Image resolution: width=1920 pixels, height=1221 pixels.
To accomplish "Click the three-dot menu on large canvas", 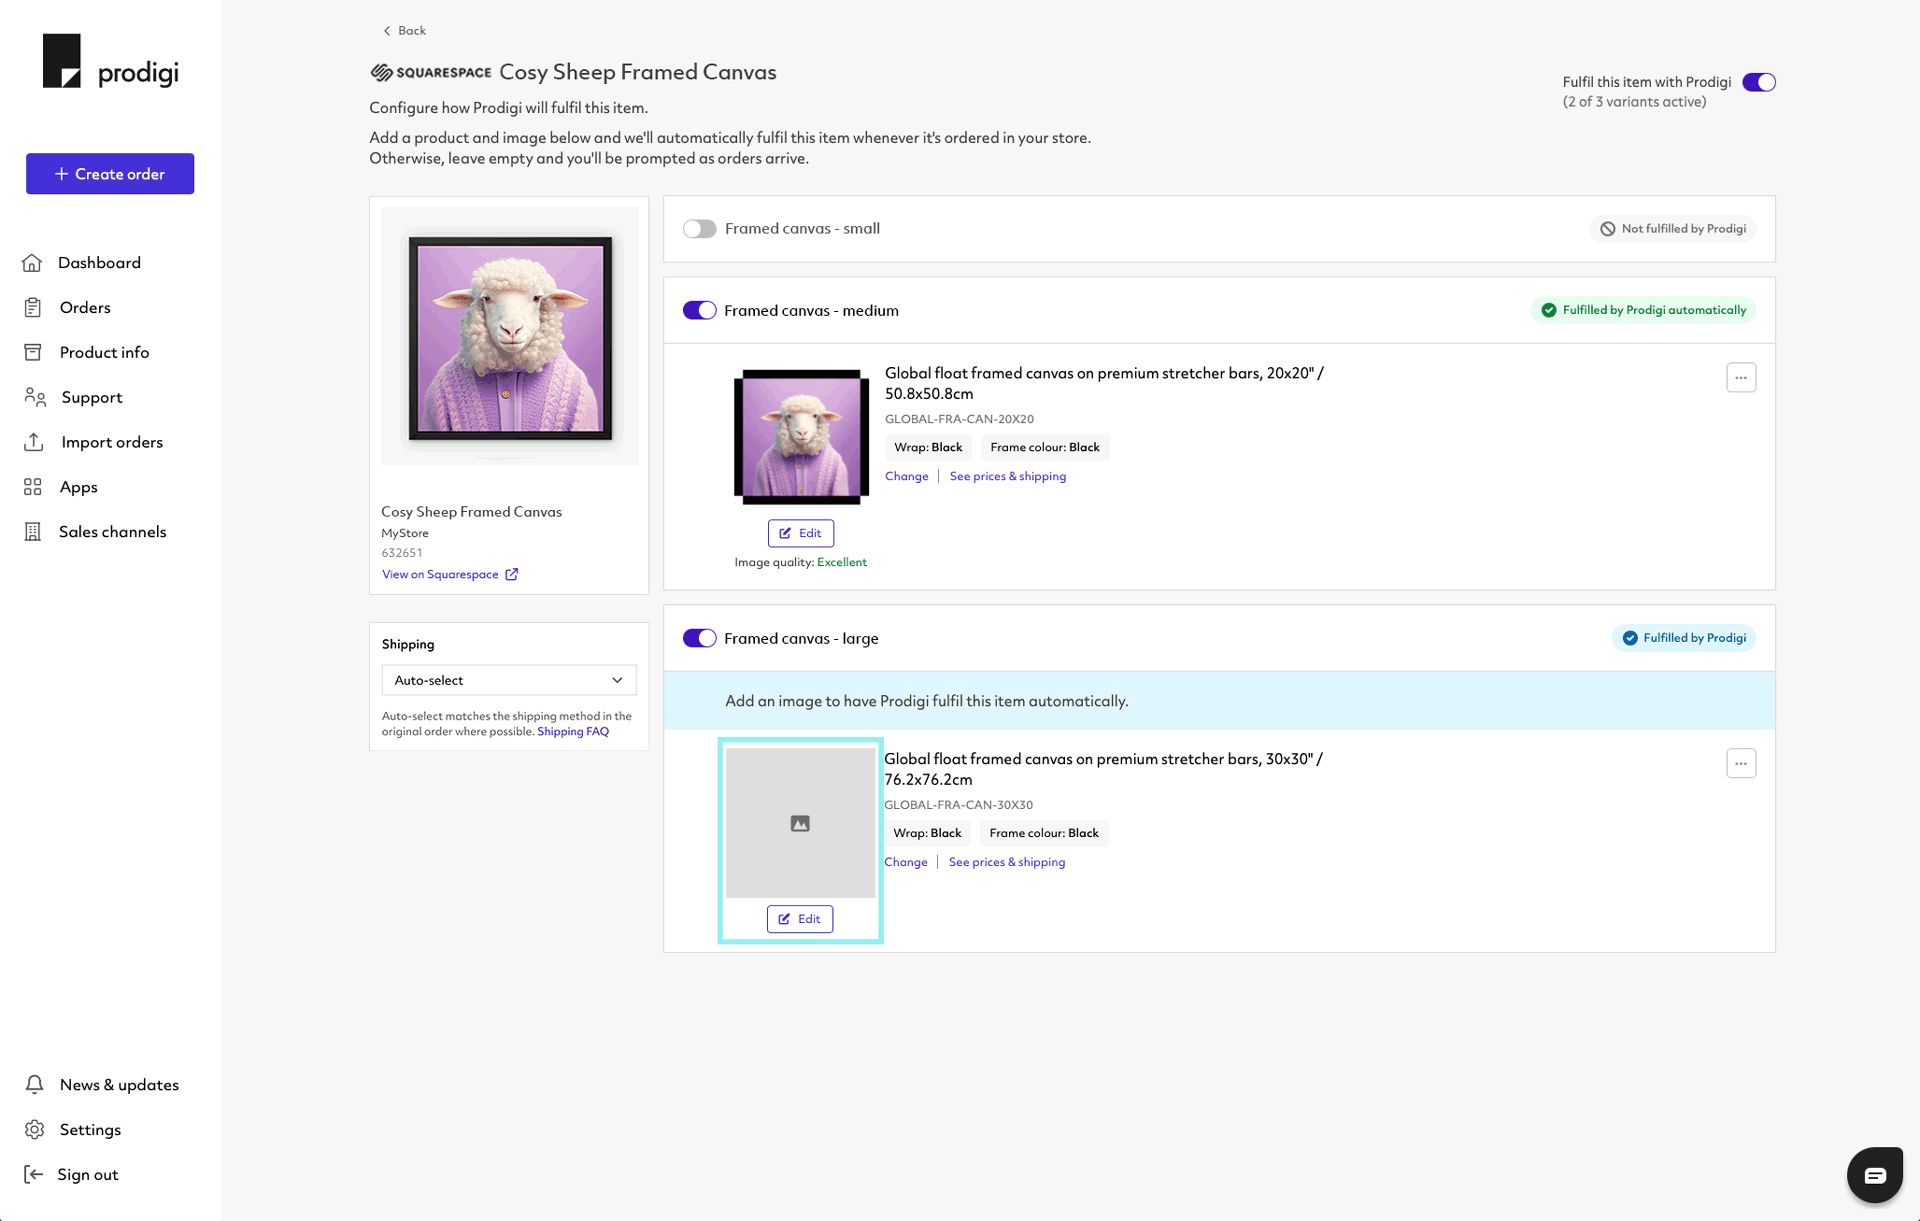I will point(1741,764).
